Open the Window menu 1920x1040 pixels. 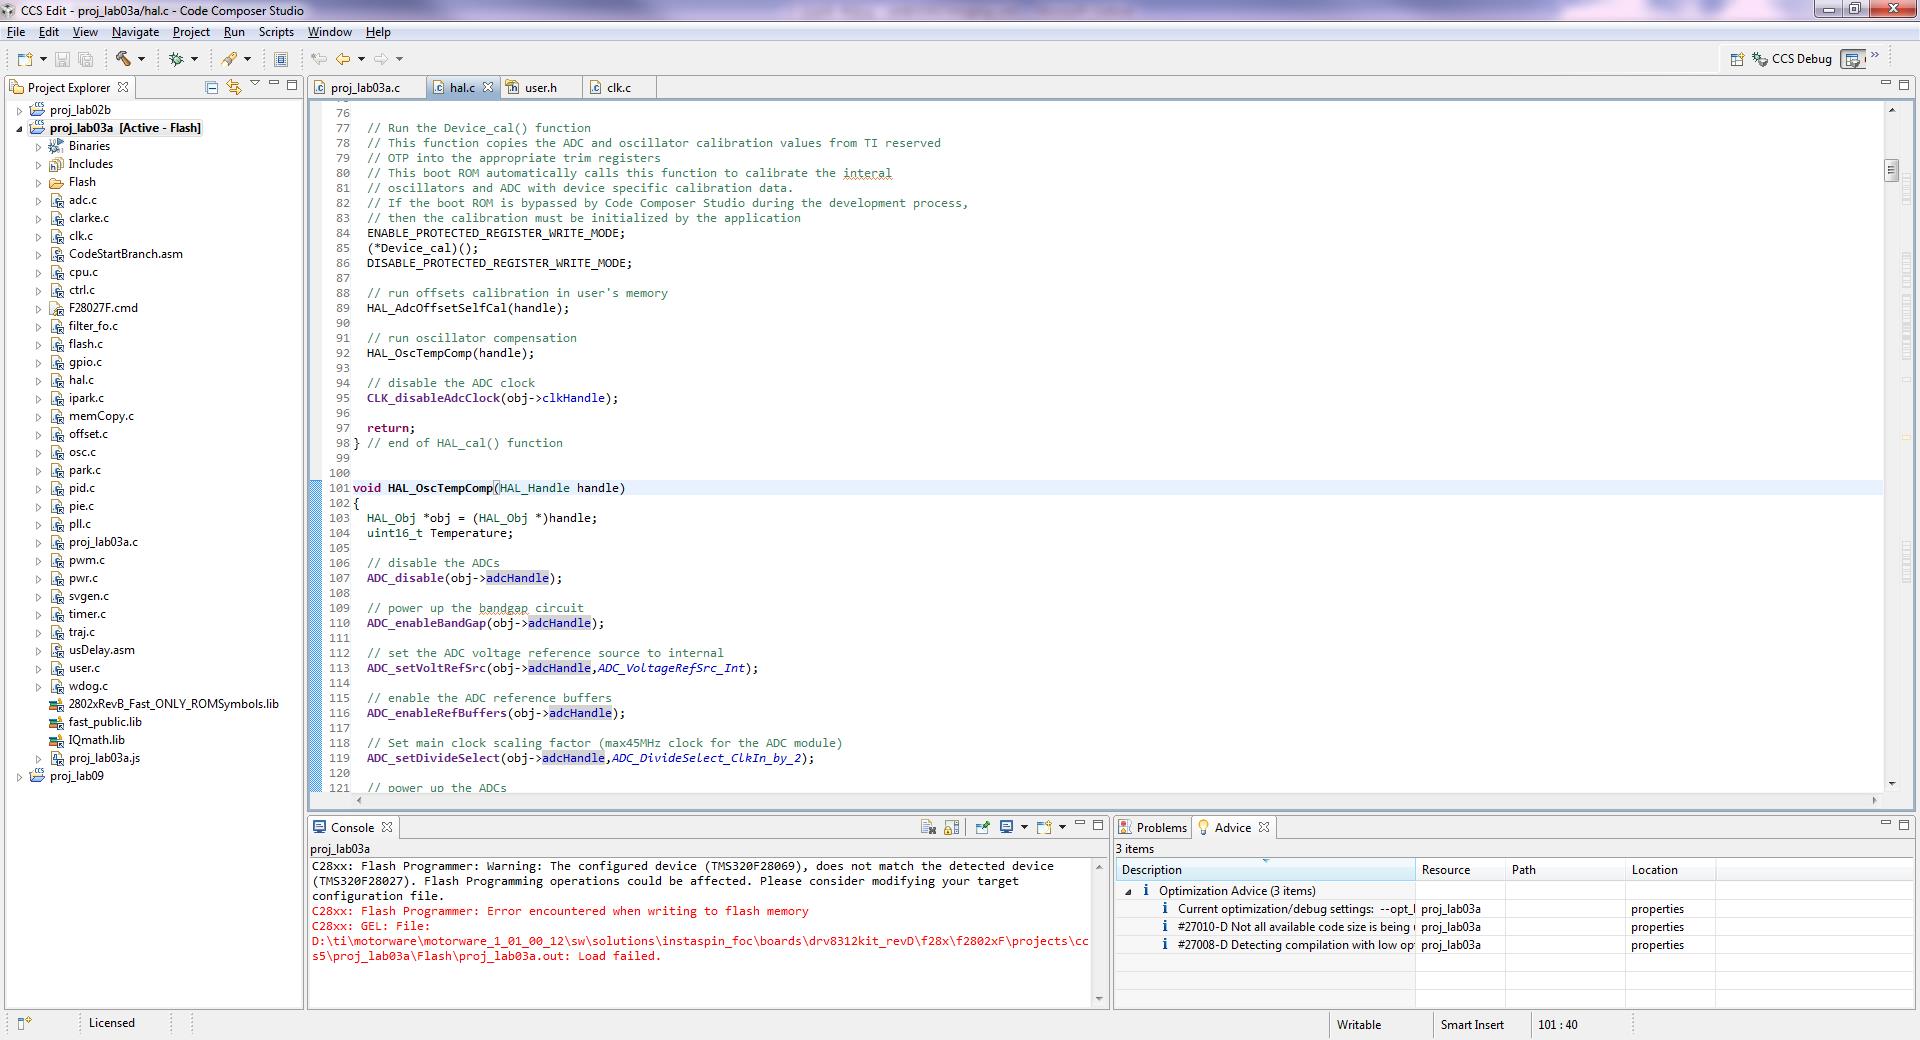(x=329, y=32)
